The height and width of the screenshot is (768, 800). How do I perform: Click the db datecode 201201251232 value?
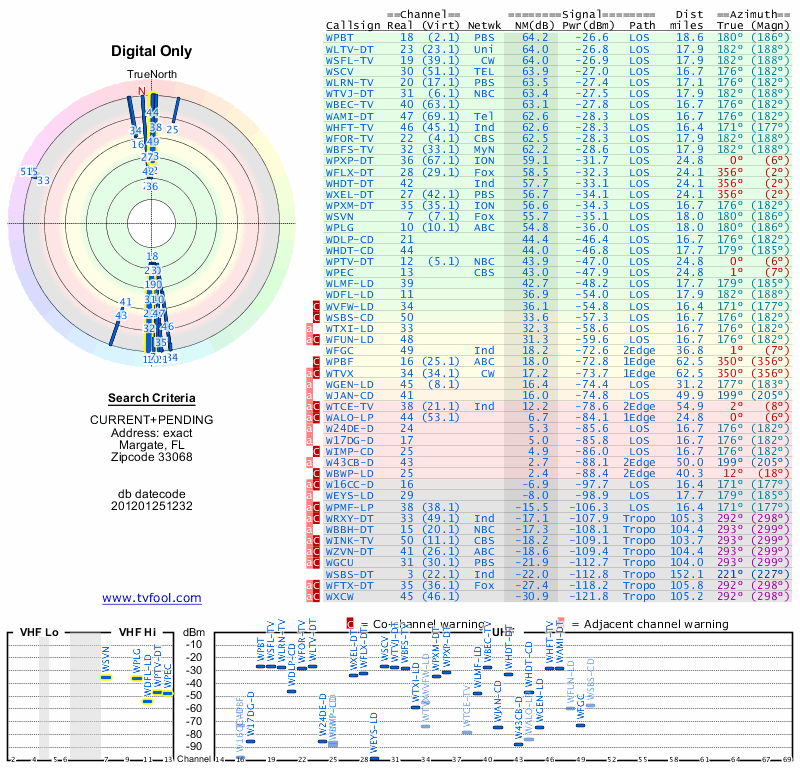click(x=152, y=506)
